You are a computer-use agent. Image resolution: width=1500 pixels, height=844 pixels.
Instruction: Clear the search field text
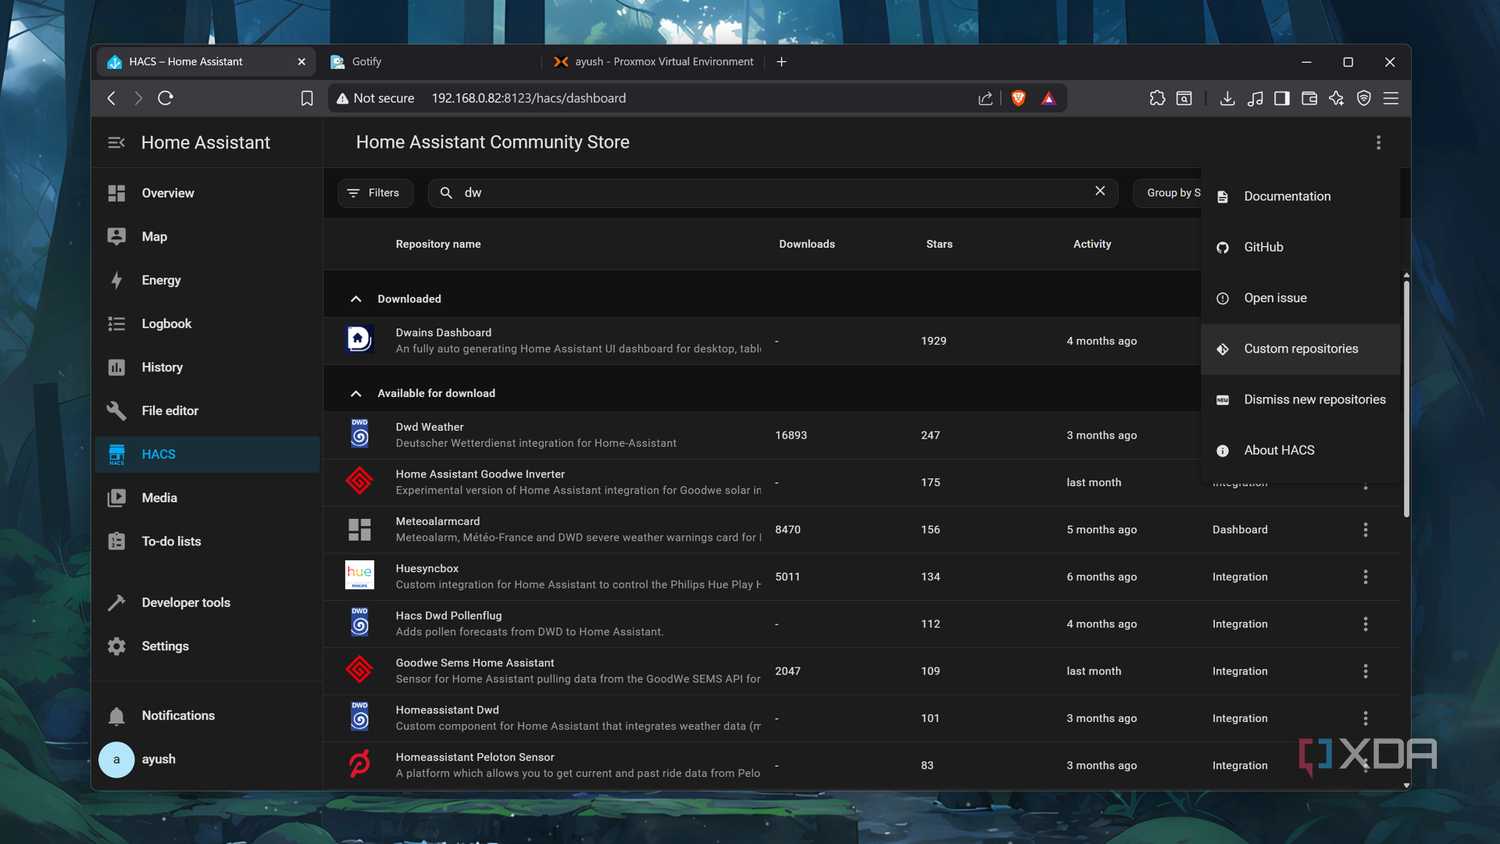pyautogui.click(x=1100, y=191)
